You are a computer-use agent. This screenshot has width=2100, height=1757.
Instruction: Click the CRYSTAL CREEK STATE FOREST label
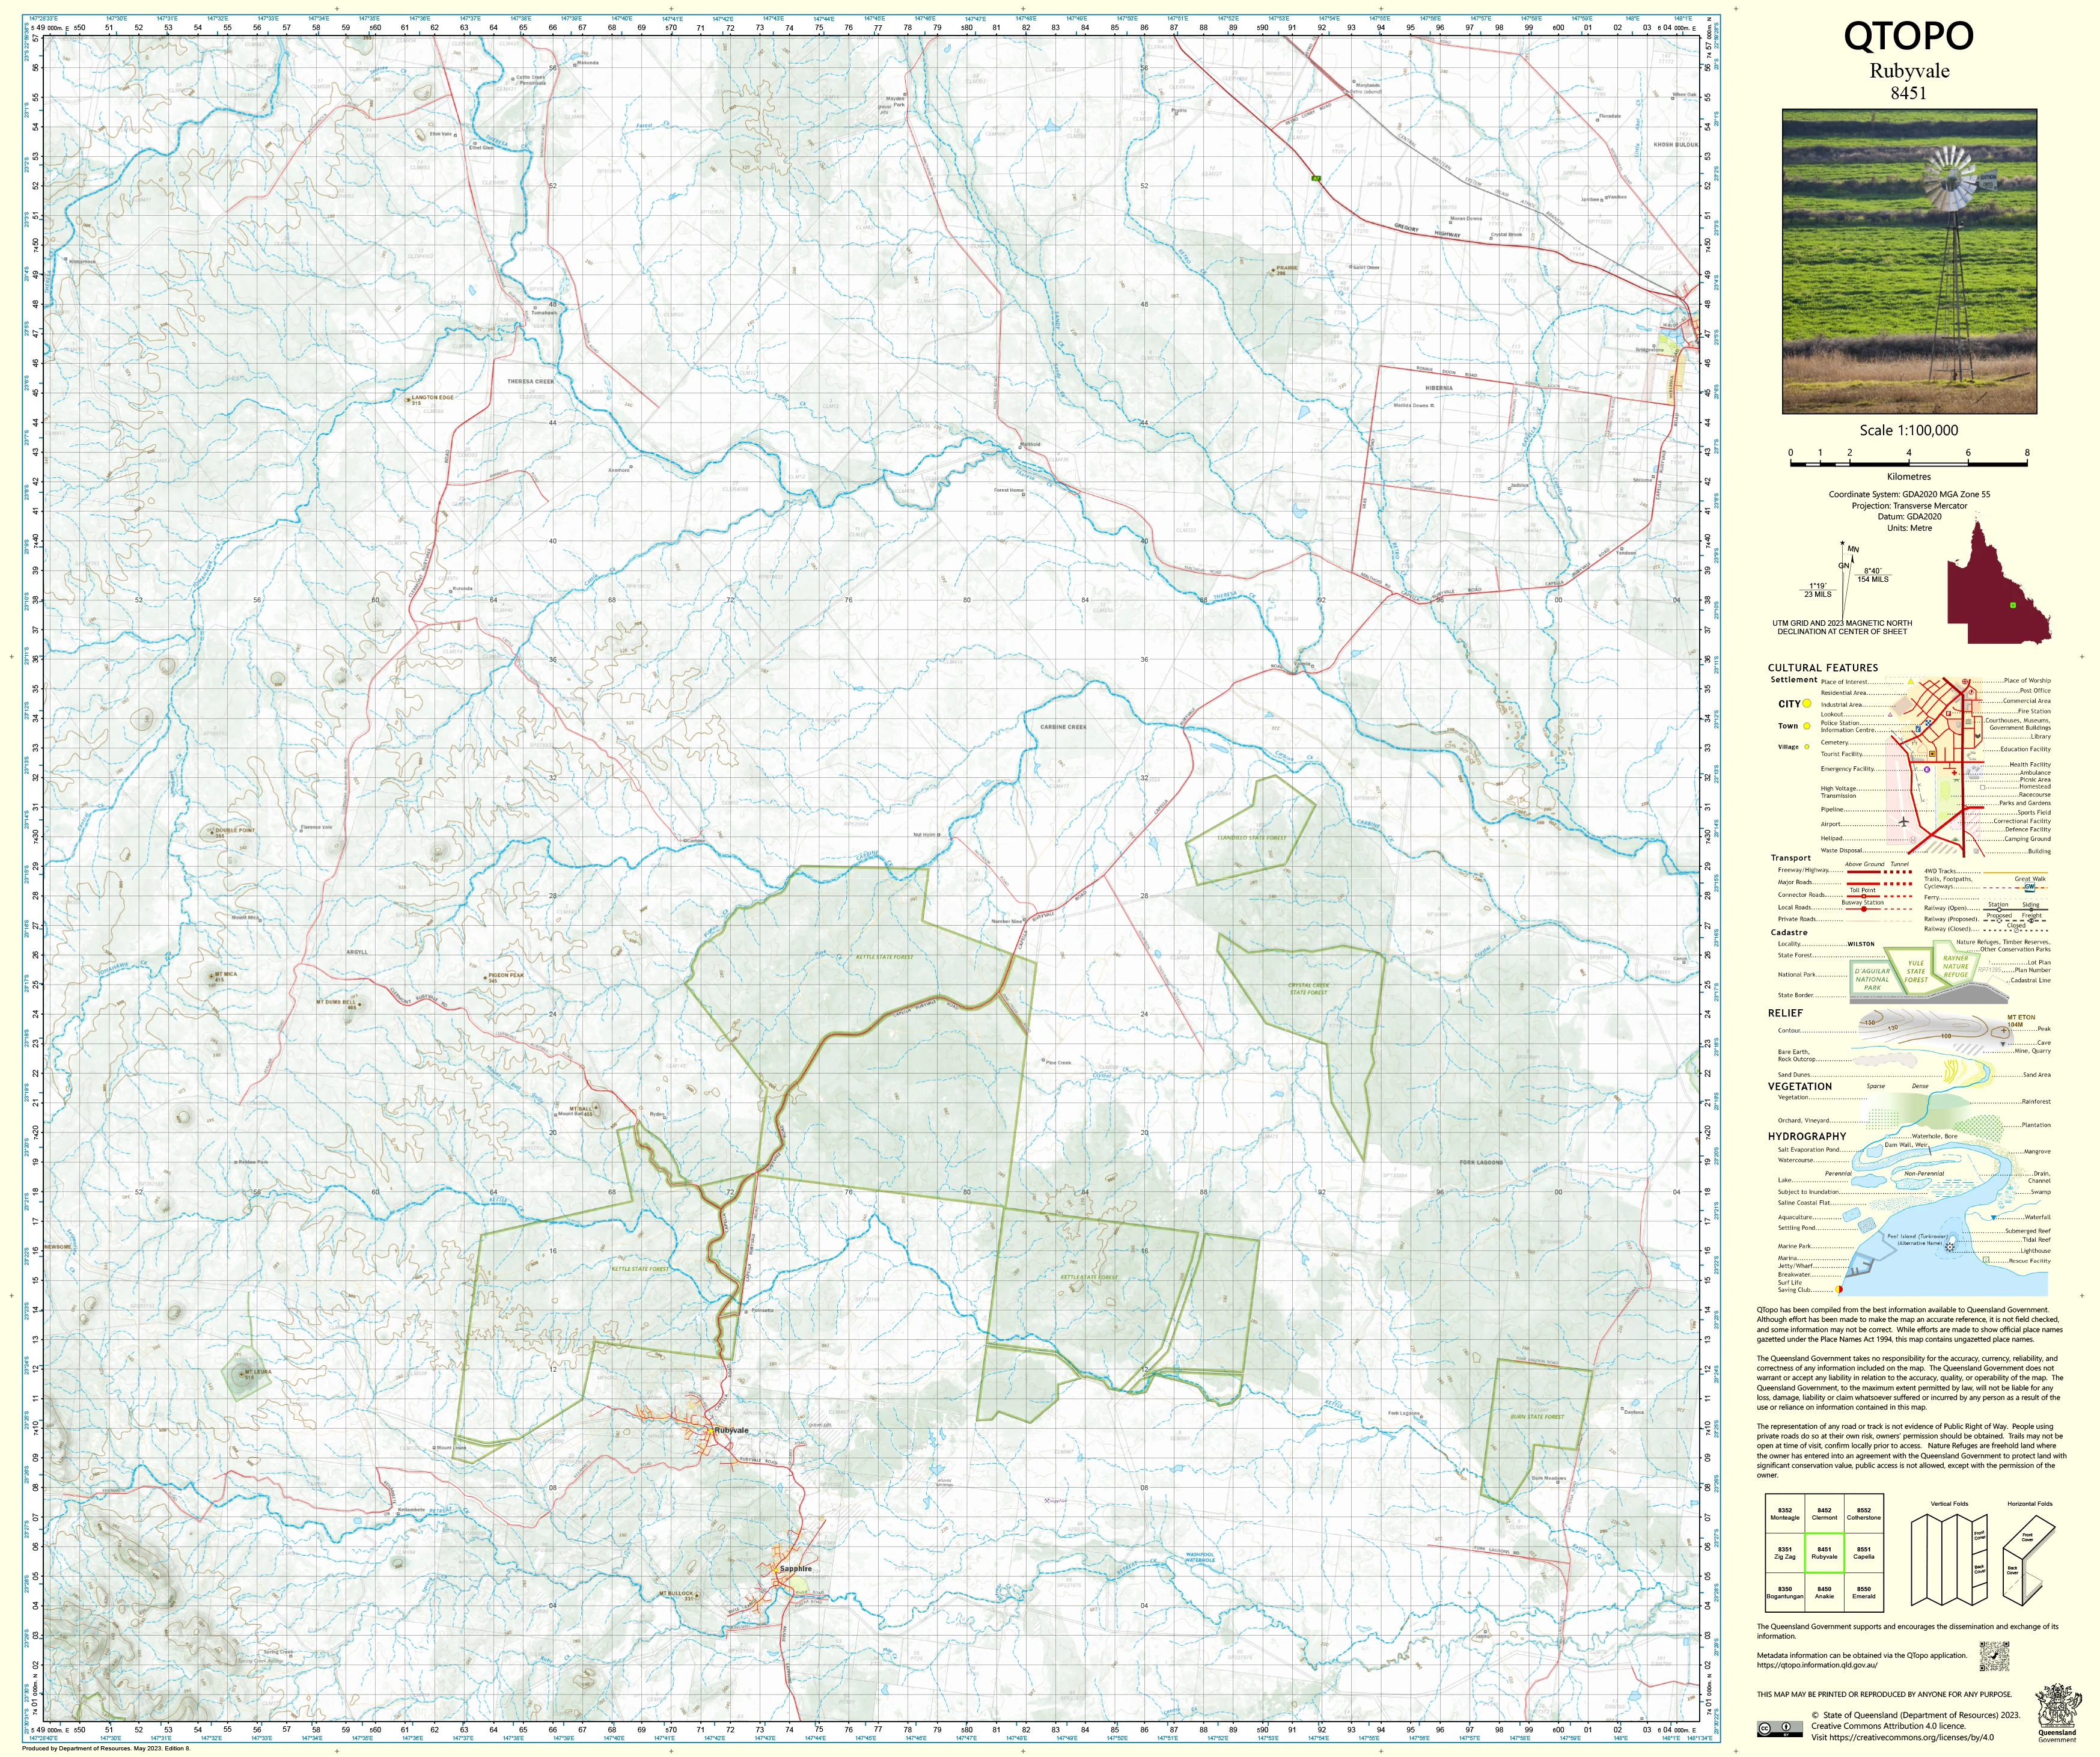coord(1308,989)
